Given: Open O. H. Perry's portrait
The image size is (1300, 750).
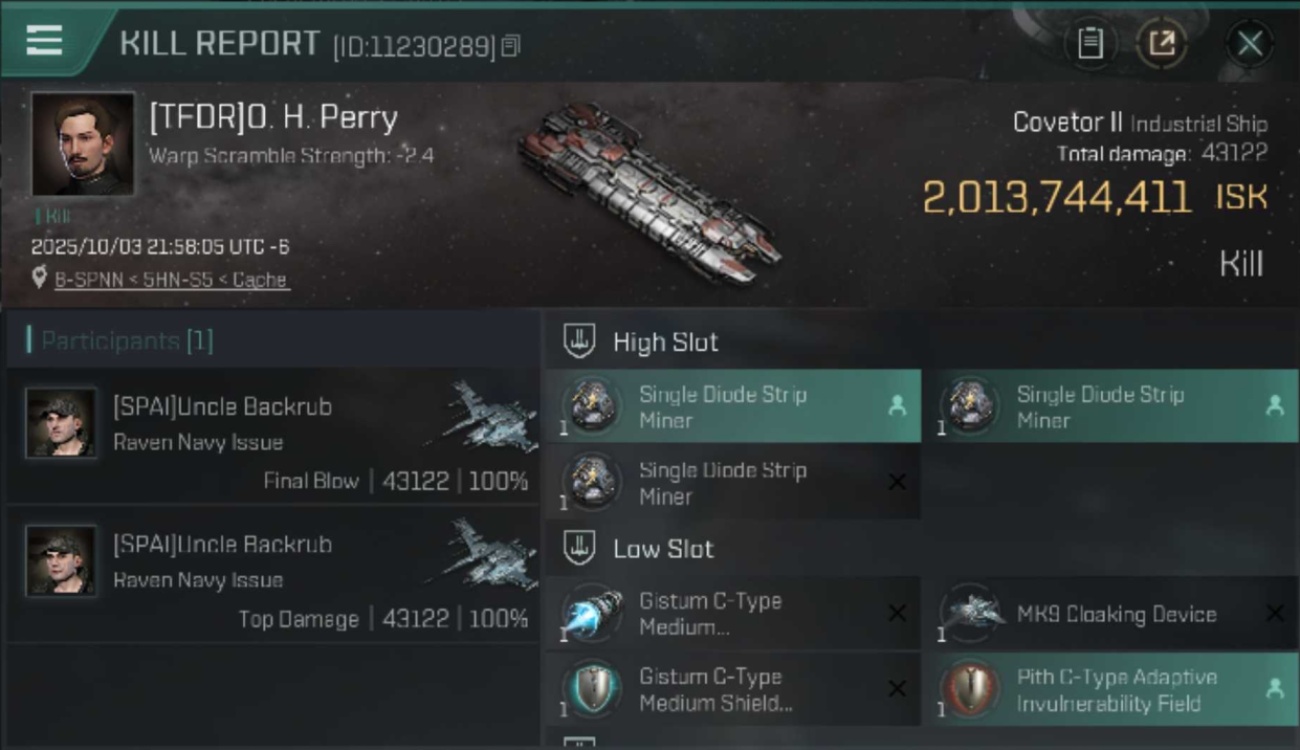Looking at the screenshot, I should click(x=82, y=144).
